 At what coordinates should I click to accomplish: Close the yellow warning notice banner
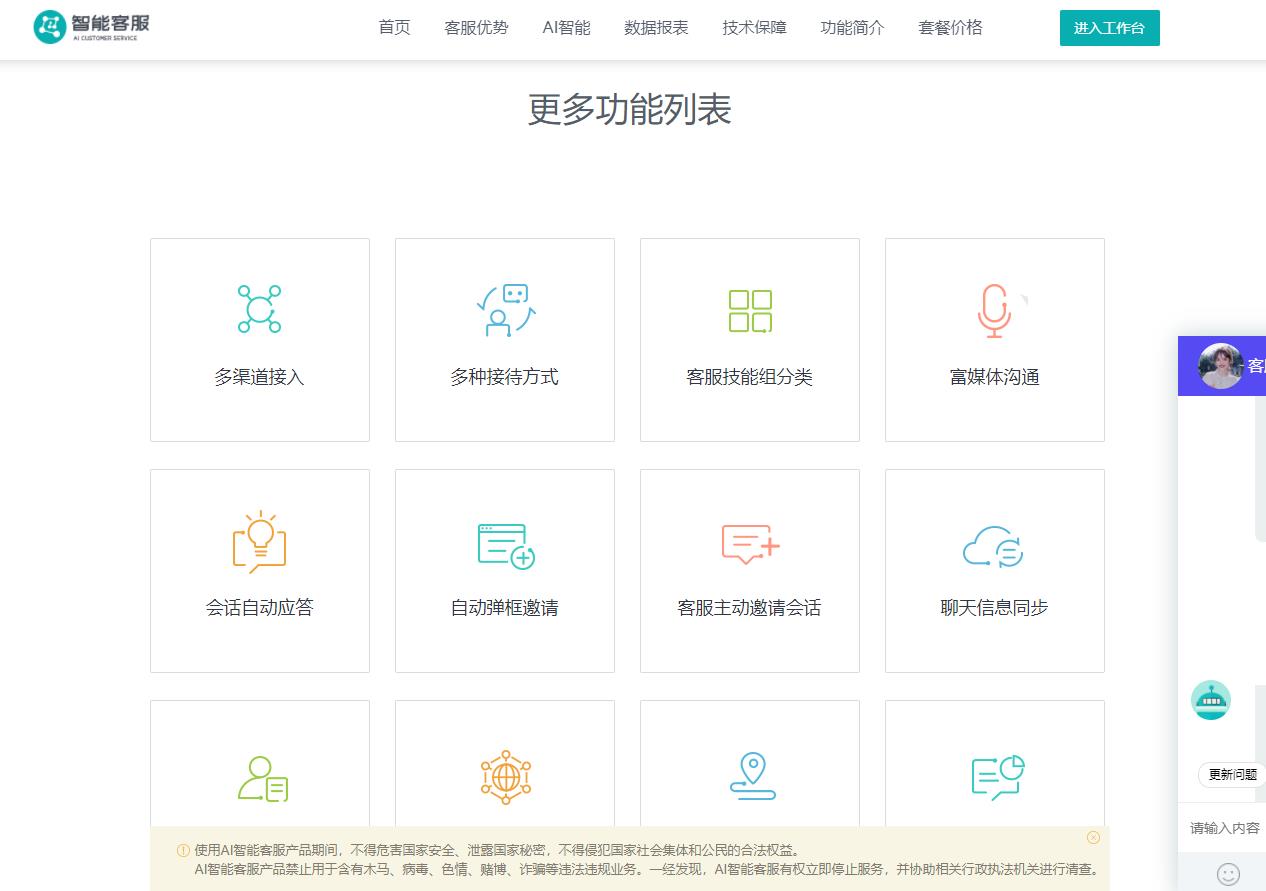1093,837
